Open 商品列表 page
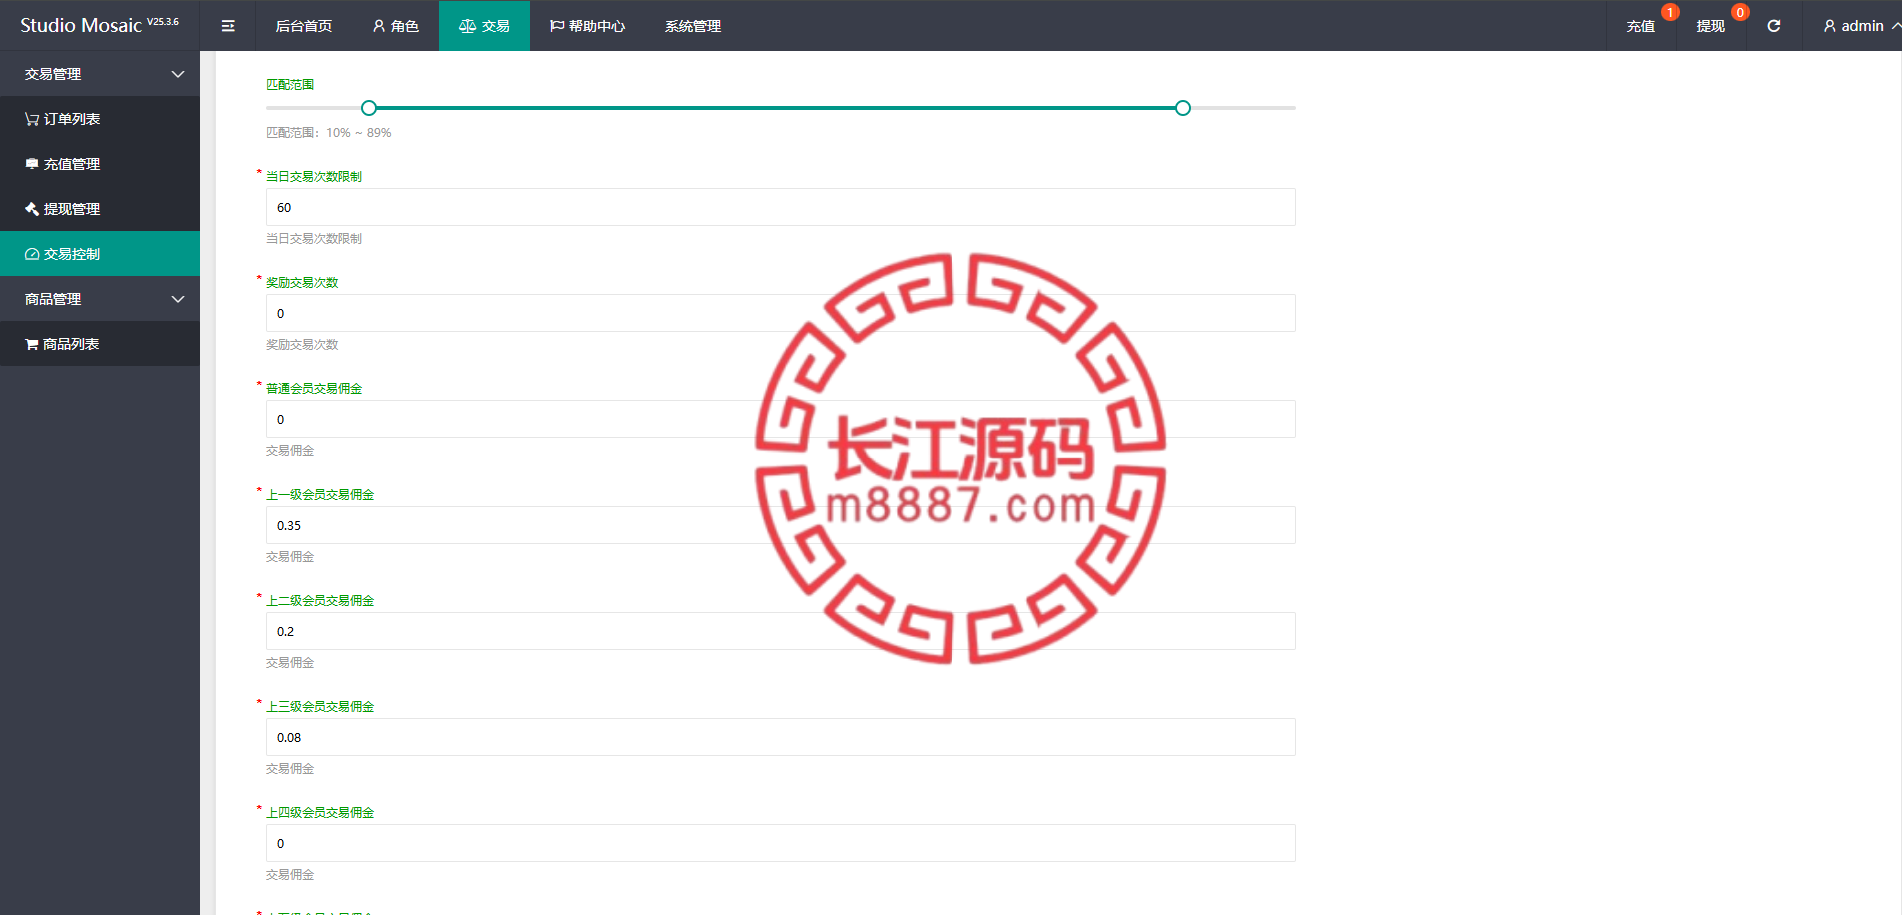 (x=100, y=344)
